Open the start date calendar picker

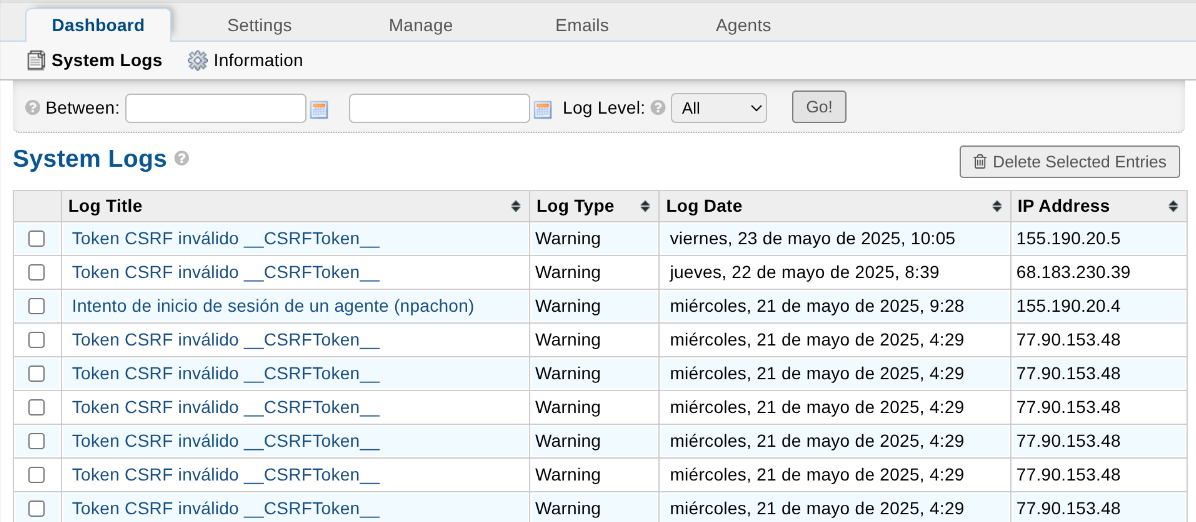319,109
